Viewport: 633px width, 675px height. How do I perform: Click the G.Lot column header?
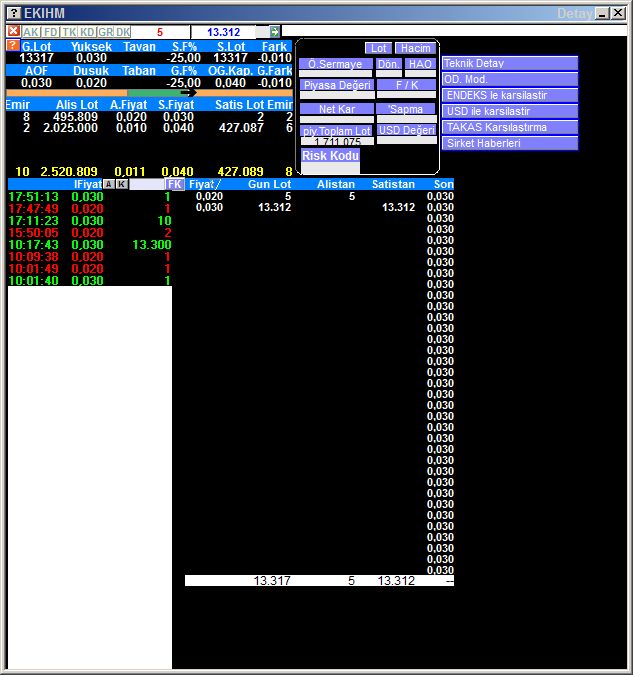36,46
